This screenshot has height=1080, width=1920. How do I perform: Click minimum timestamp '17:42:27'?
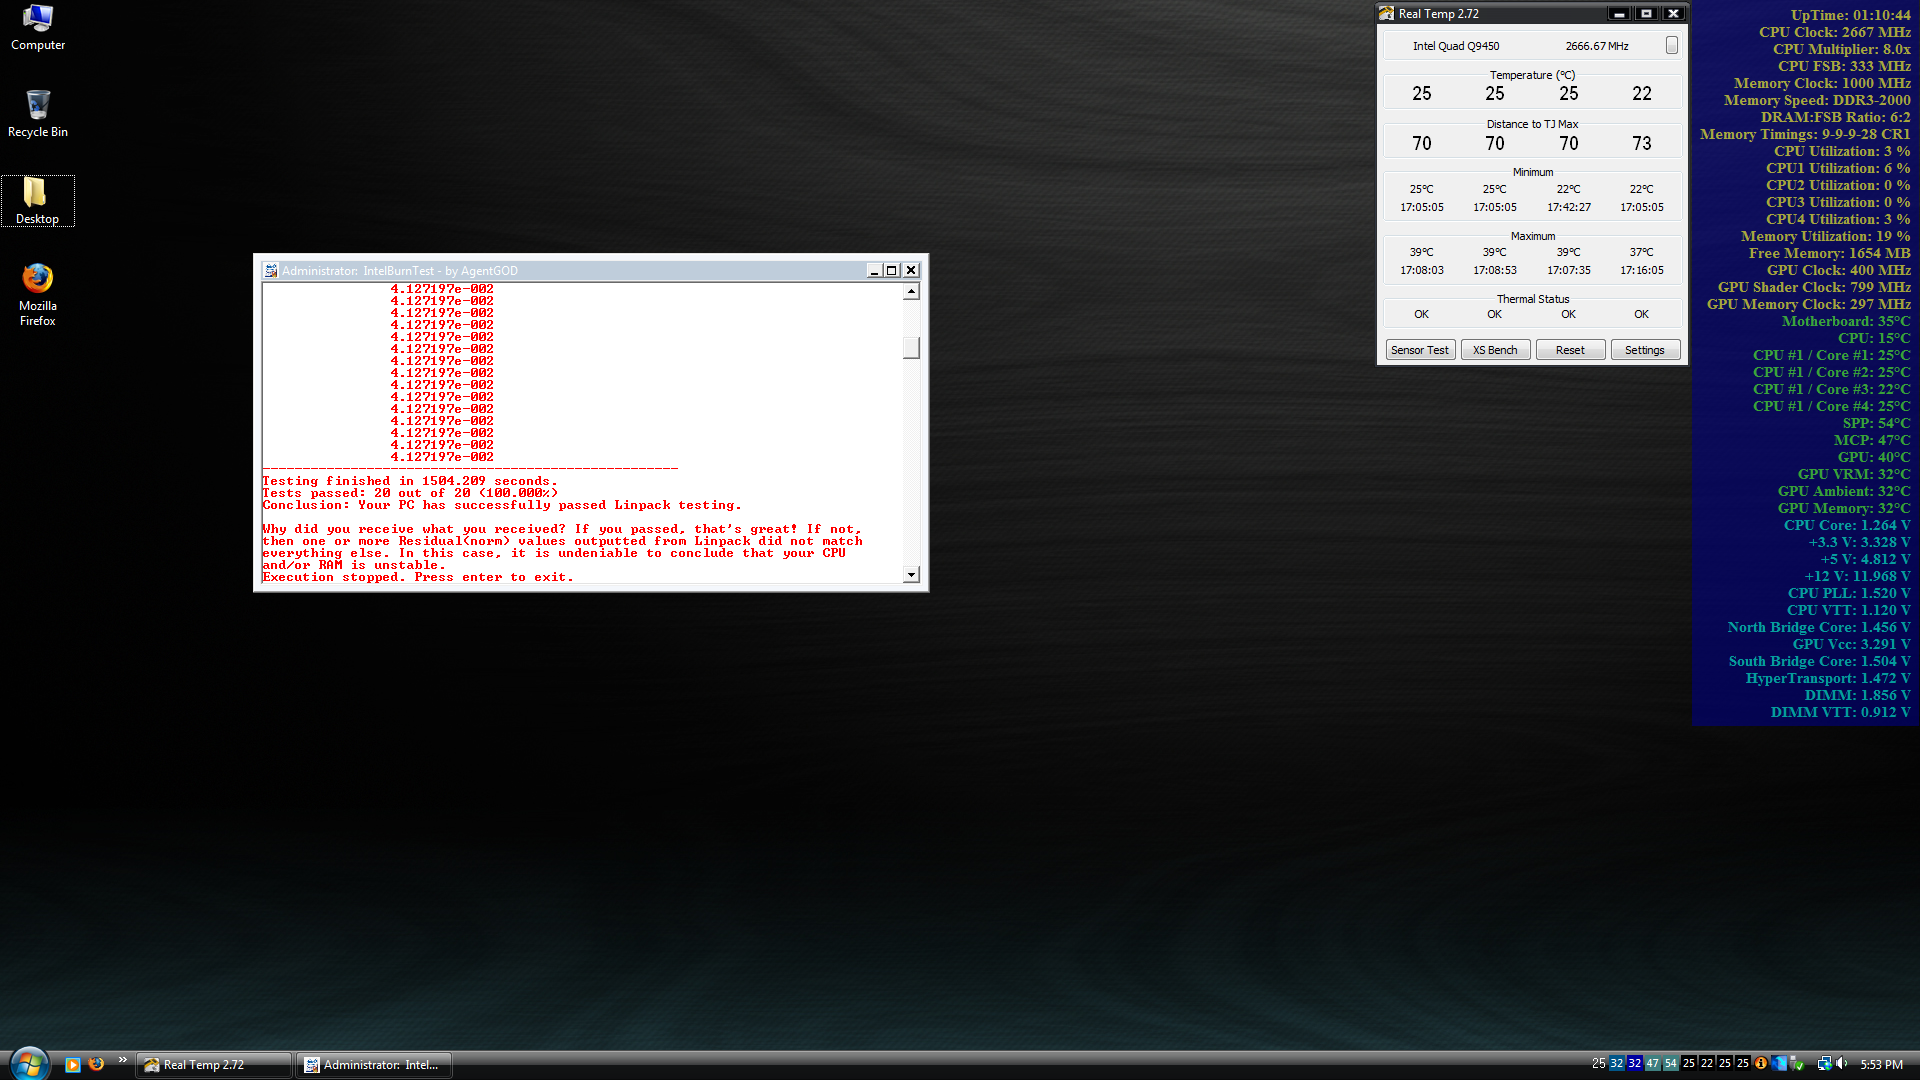click(1569, 207)
